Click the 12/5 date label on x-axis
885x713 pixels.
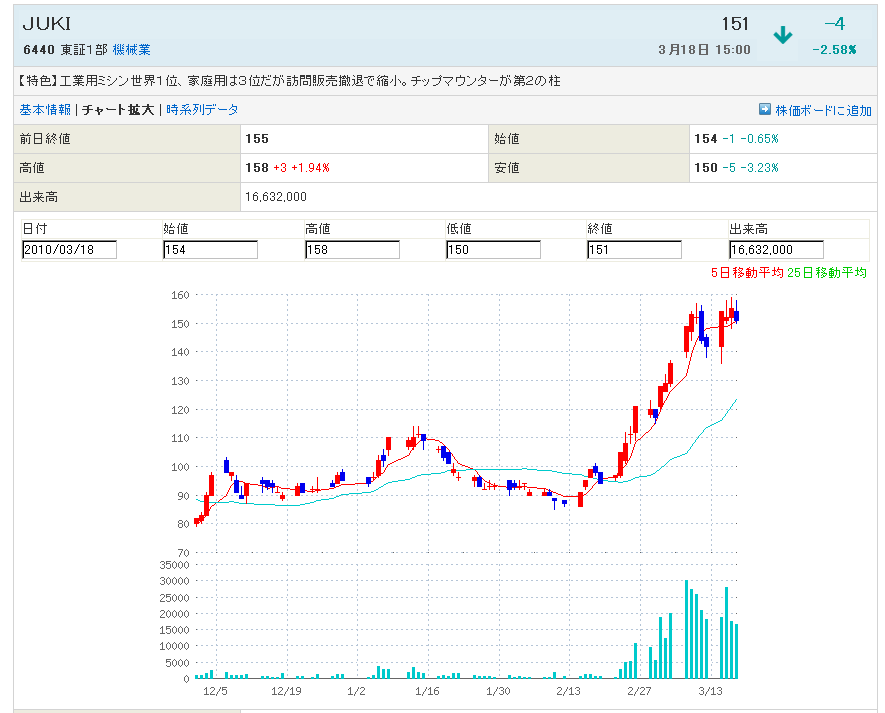coord(215,691)
